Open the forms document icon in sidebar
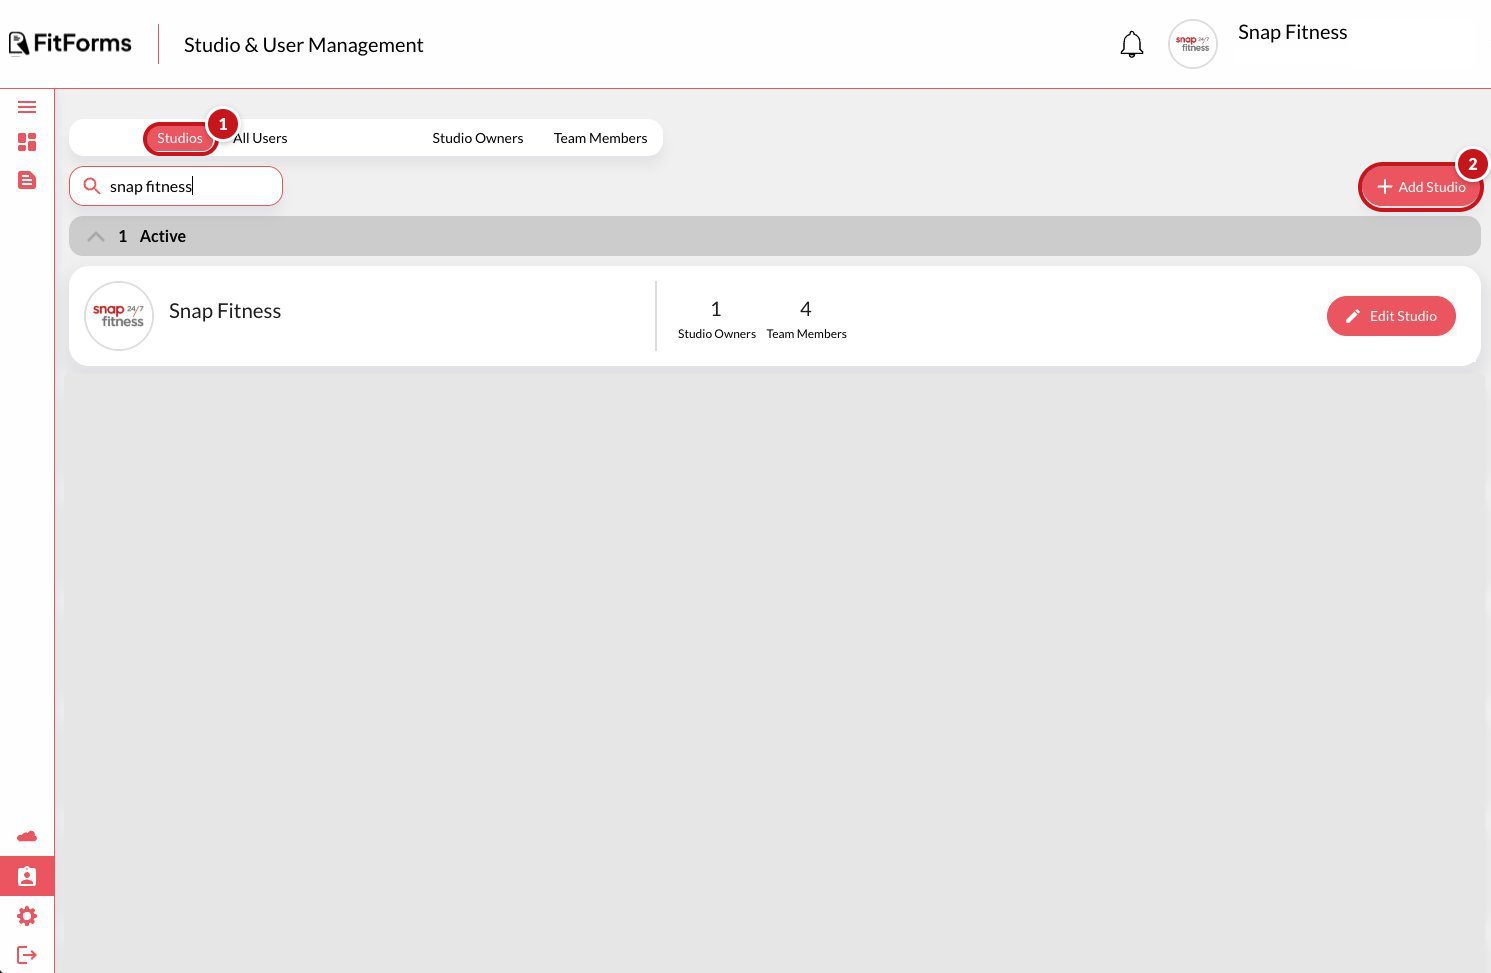The height and width of the screenshot is (973, 1491). click(x=27, y=180)
